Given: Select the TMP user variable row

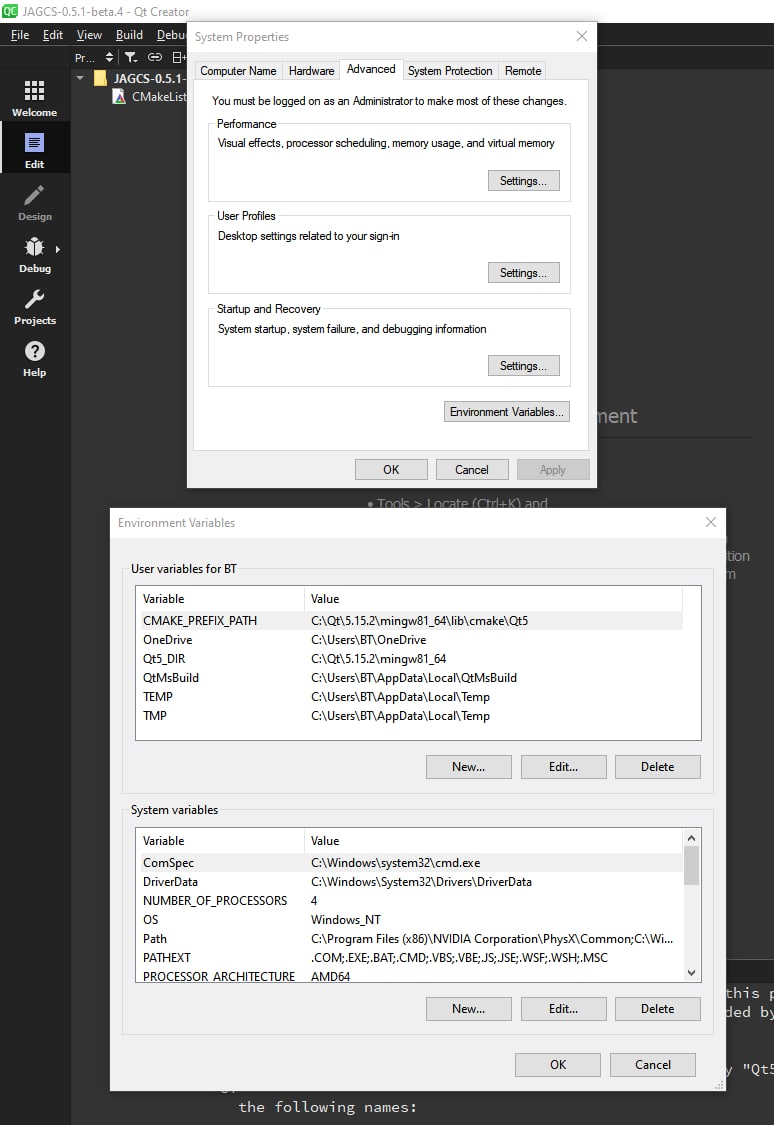Looking at the screenshot, I should point(409,716).
